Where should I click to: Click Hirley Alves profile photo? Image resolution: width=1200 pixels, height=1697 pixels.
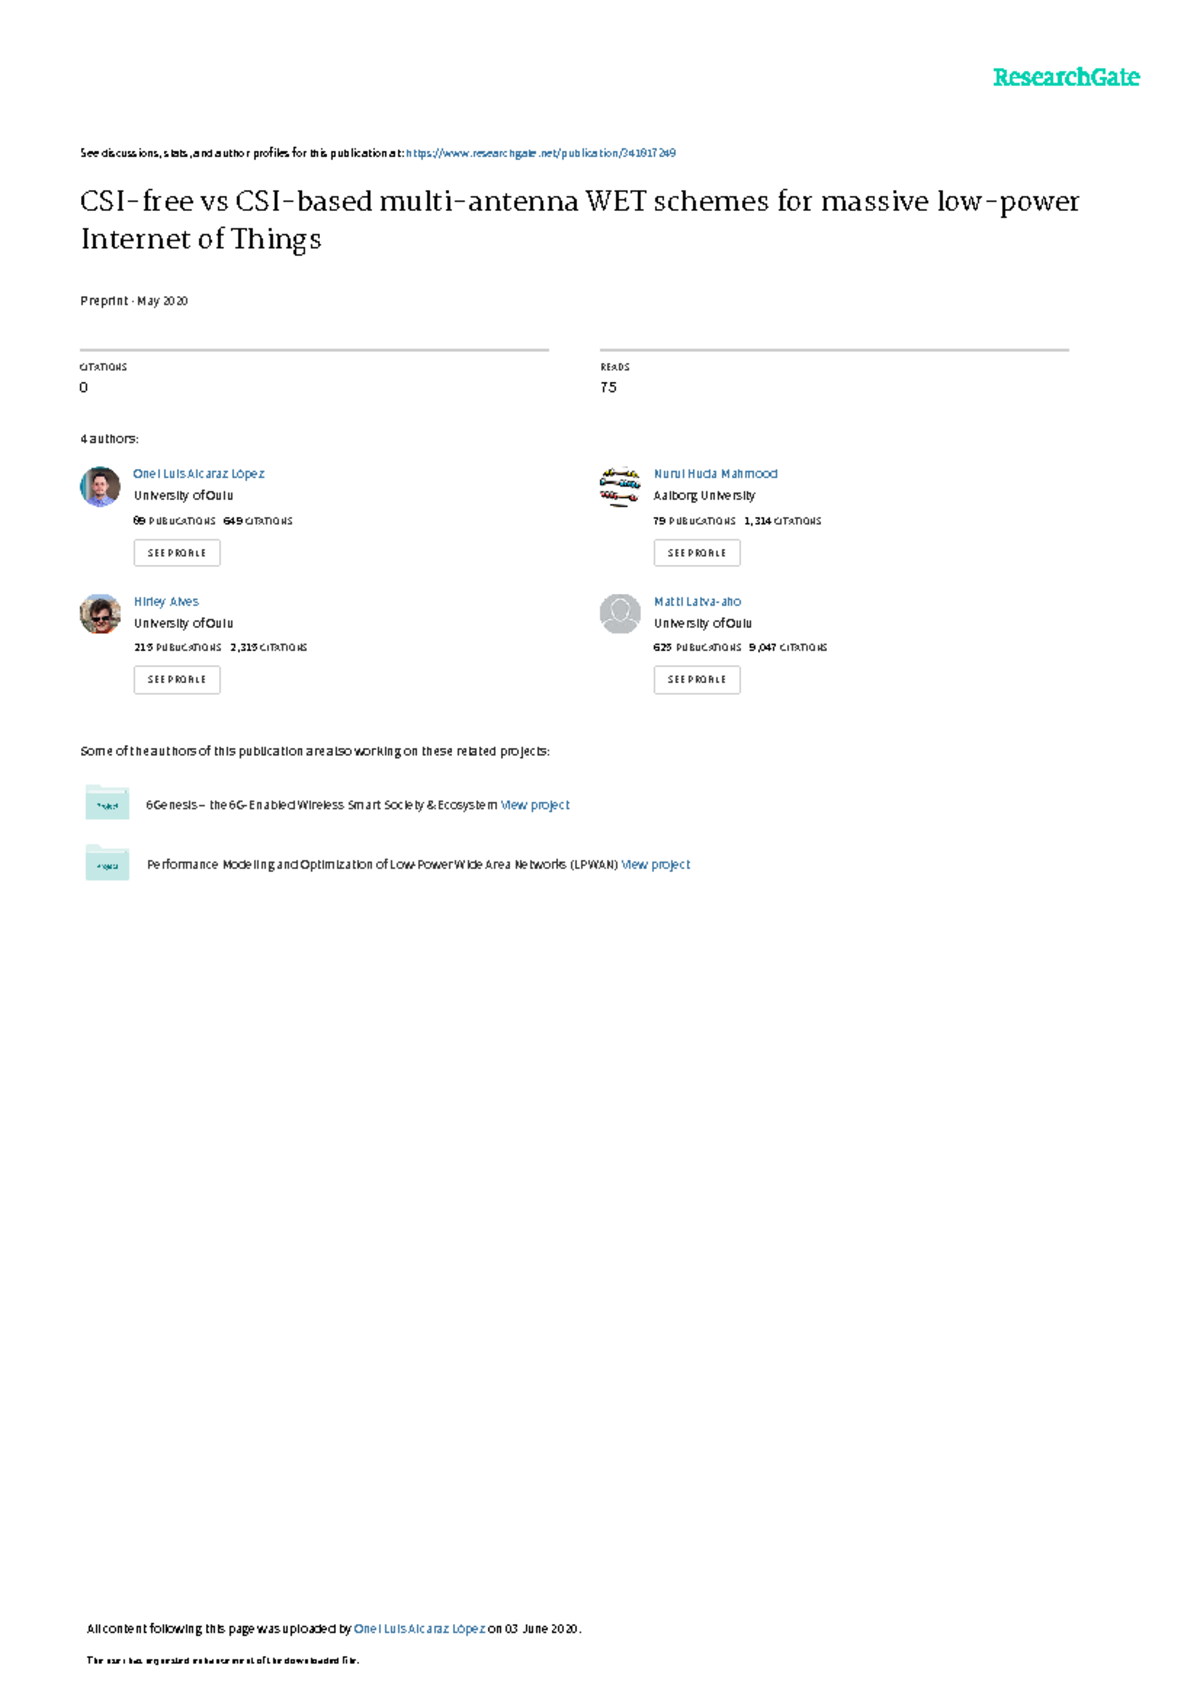point(100,614)
